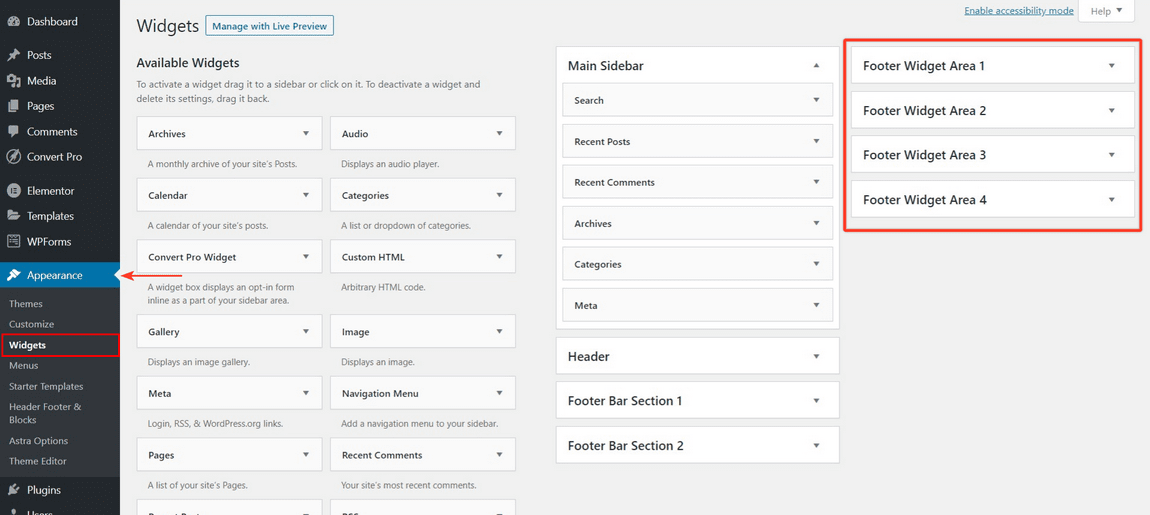Open Theme Editor submenu item

(x=37, y=461)
